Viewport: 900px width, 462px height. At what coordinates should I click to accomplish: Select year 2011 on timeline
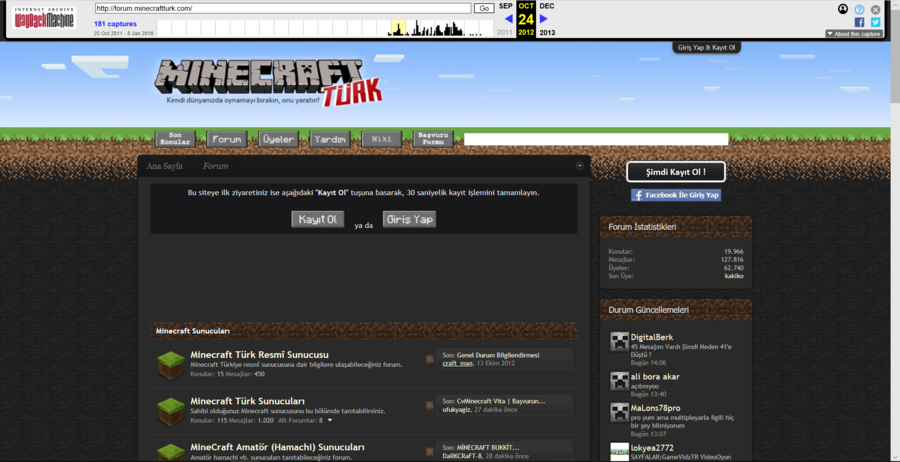pyautogui.click(x=504, y=33)
